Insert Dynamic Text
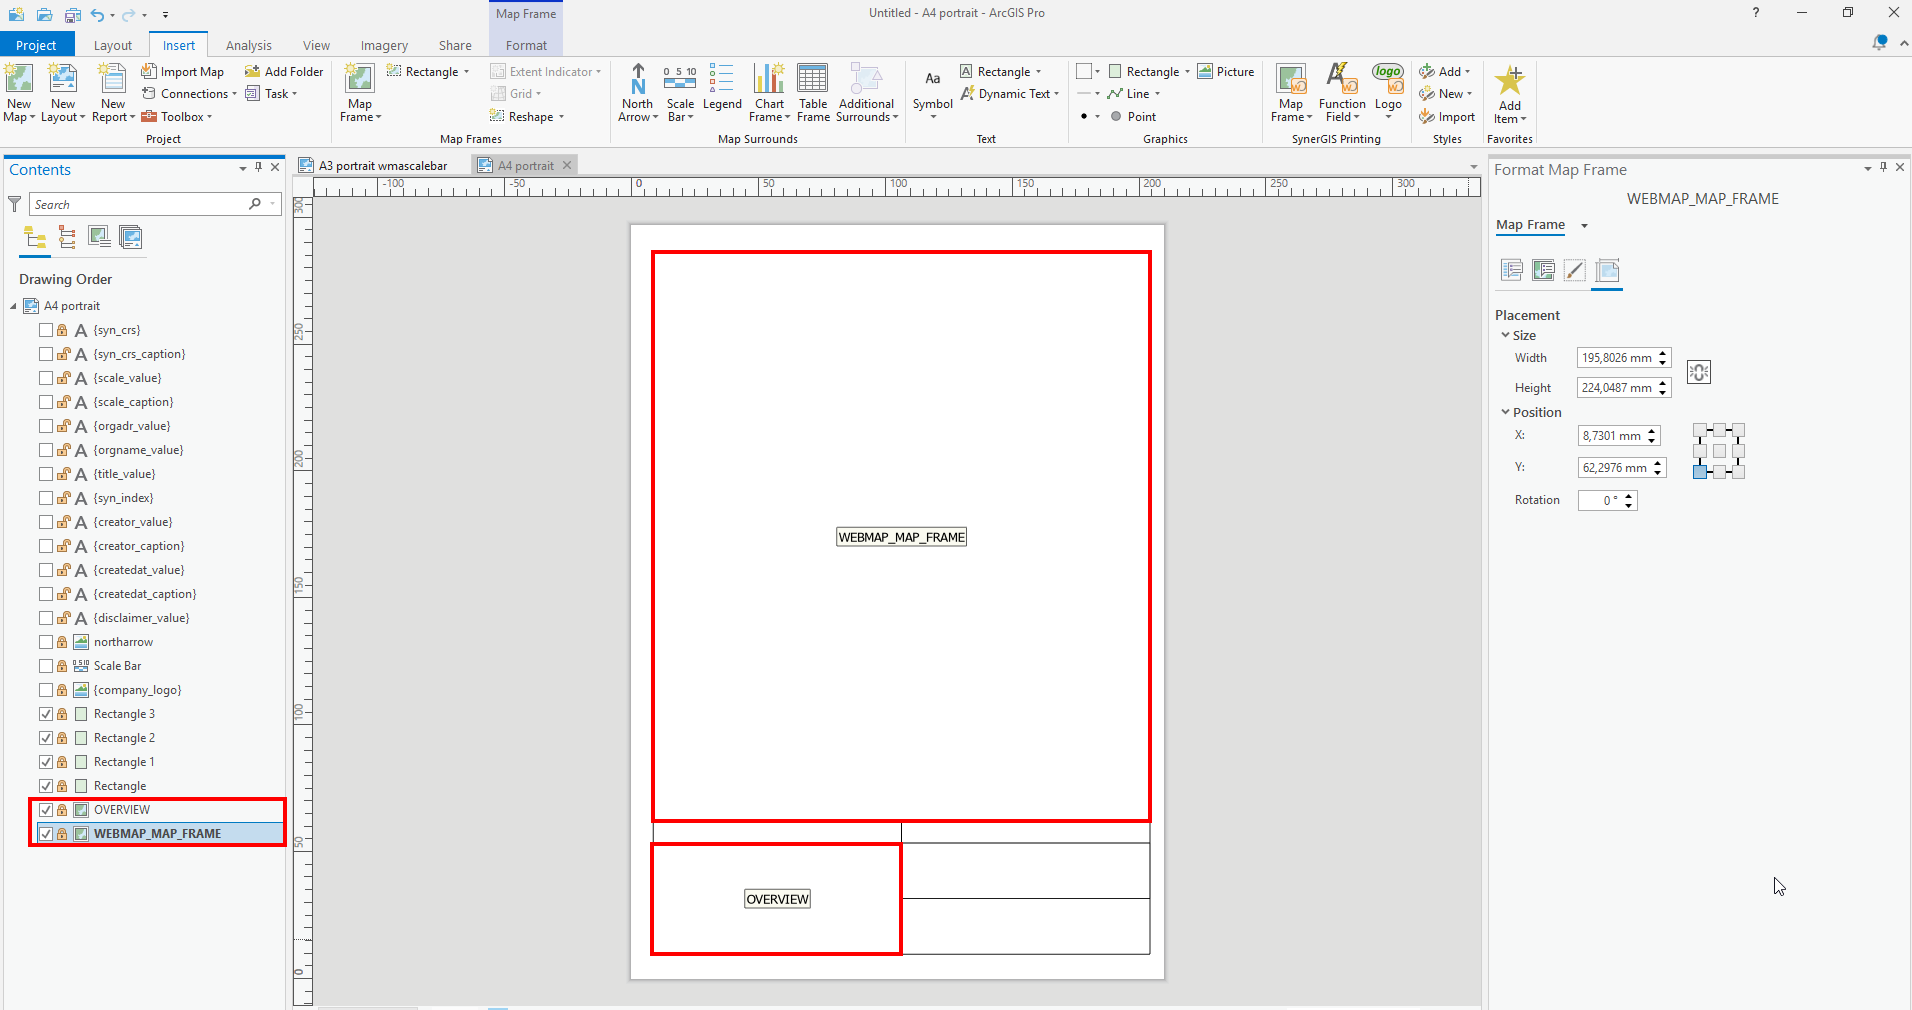Image resolution: width=1912 pixels, height=1010 pixels. [1010, 93]
